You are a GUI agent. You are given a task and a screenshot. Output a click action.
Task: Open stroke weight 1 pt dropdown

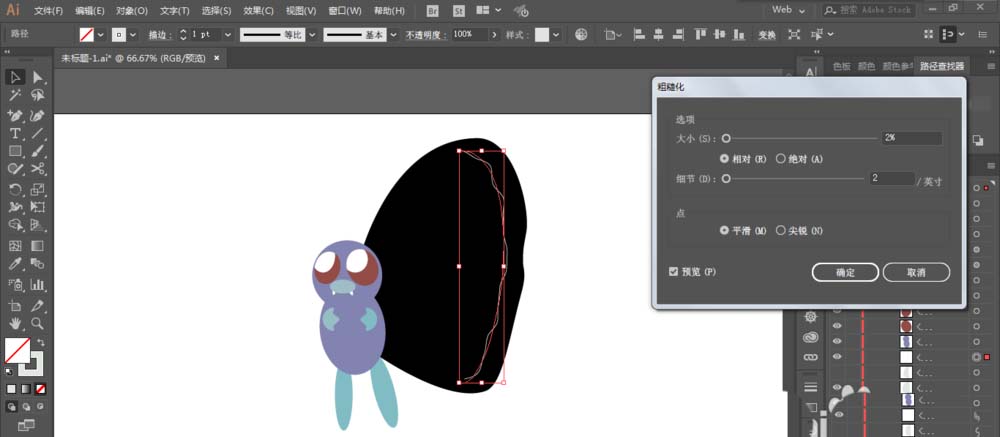pos(228,34)
